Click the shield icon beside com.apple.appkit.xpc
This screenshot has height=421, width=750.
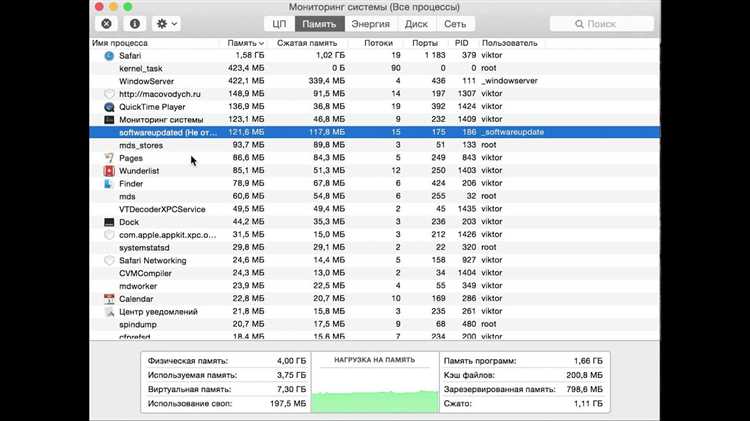tap(109, 235)
